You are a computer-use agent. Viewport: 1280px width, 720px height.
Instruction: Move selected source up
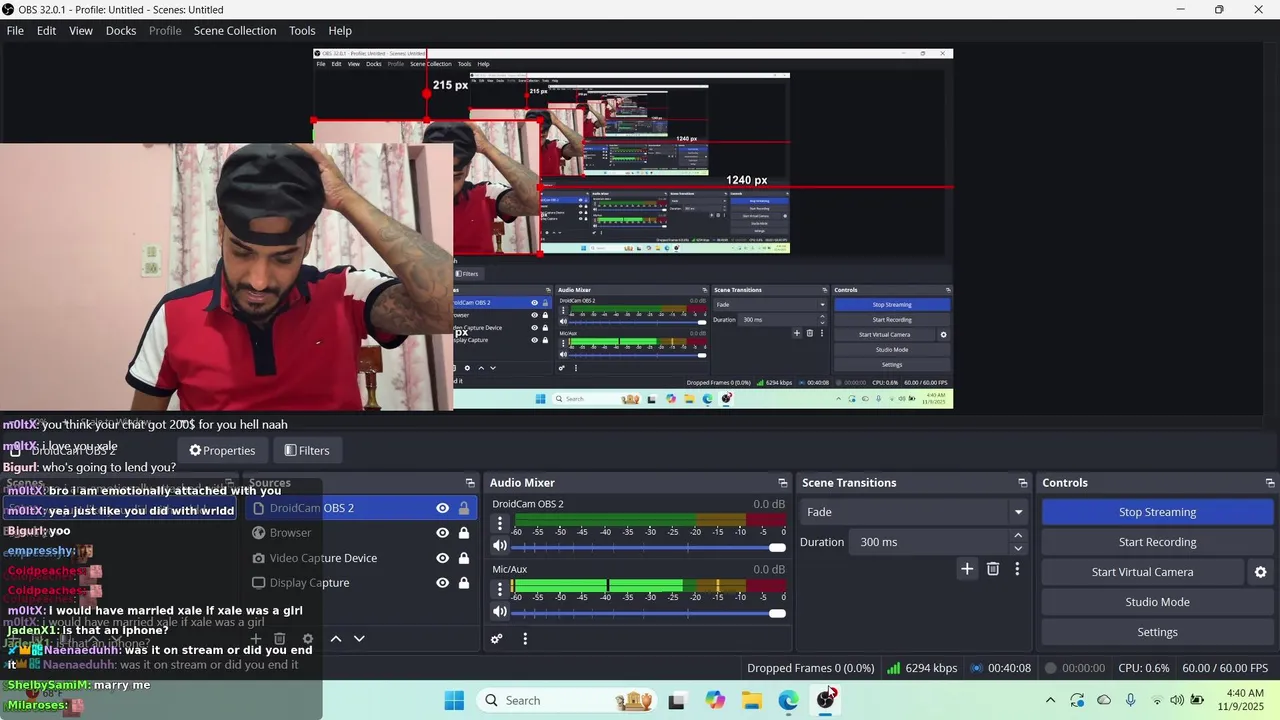pos(336,638)
